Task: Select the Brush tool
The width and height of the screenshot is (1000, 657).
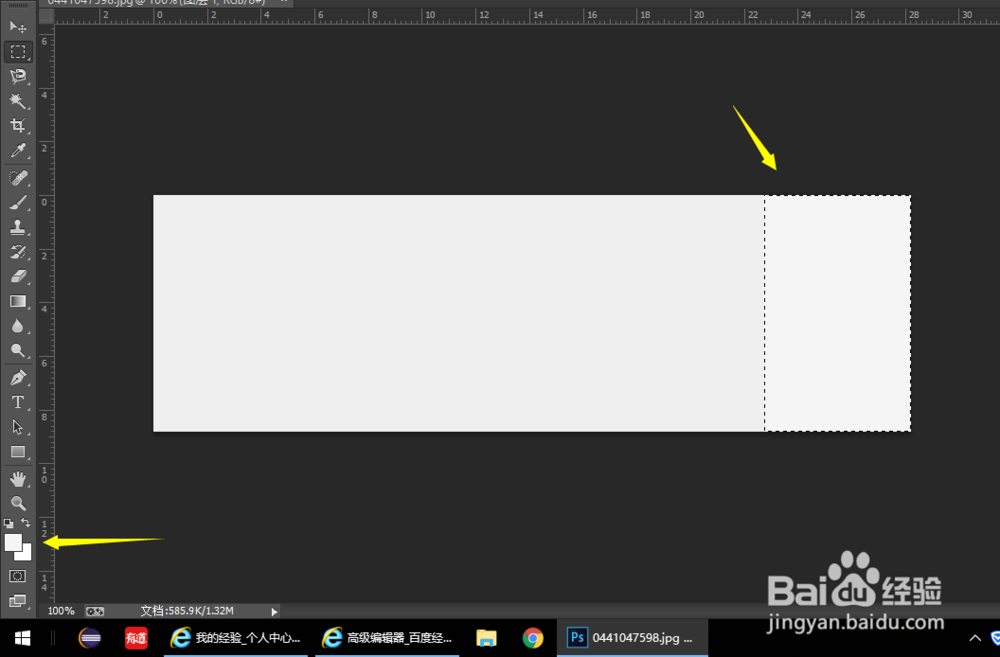Action: [x=18, y=202]
